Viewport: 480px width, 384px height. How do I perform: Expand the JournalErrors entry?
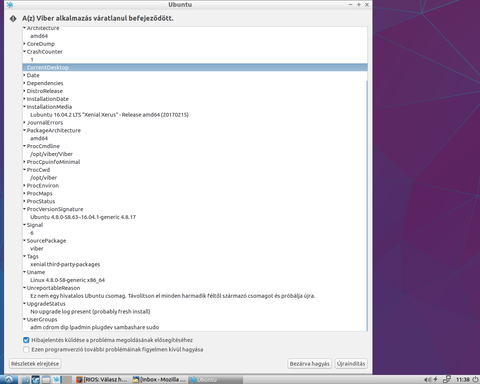(x=24, y=122)
